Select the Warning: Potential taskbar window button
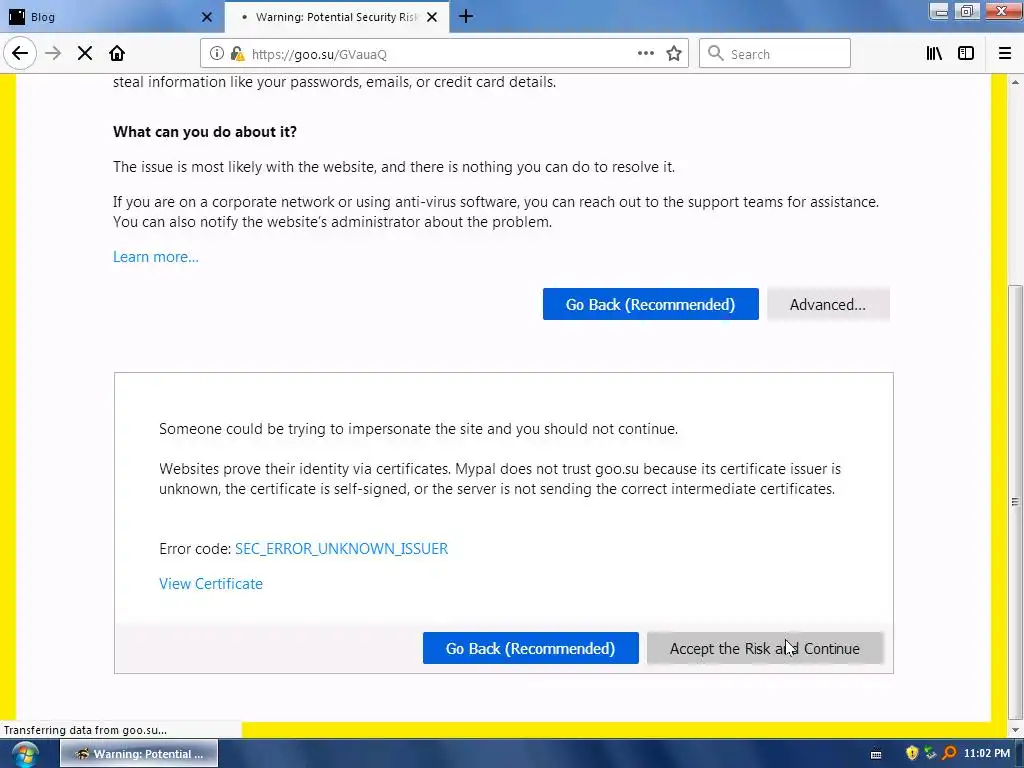The height and width of the screenshot is (768, 1024). [x=139, y=754]
